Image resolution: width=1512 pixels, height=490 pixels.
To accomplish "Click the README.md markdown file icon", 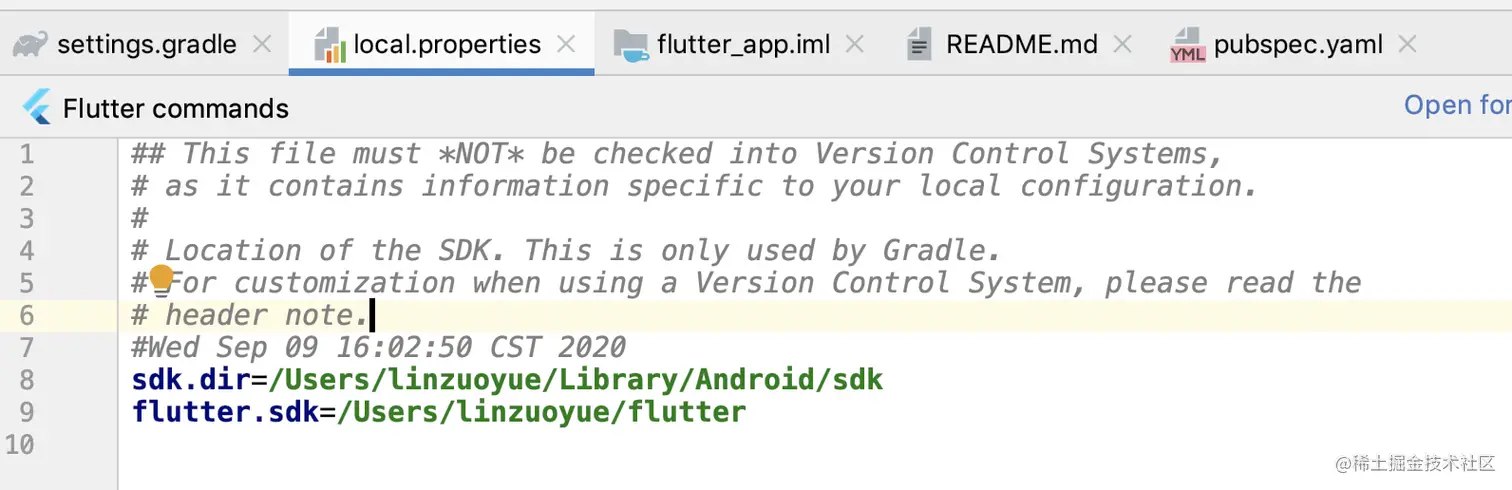I will tap(920, 45).
